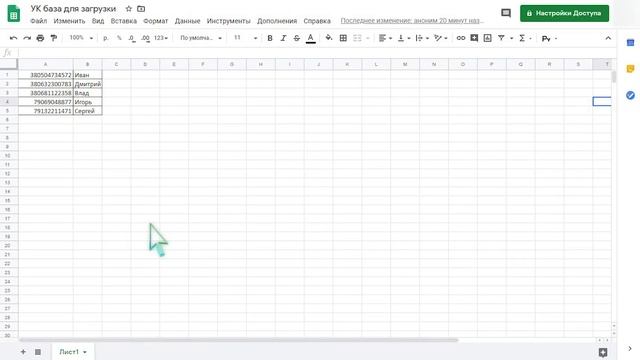Toggle bold formatting
The image size is (640, 360).
tap(270, 38)
